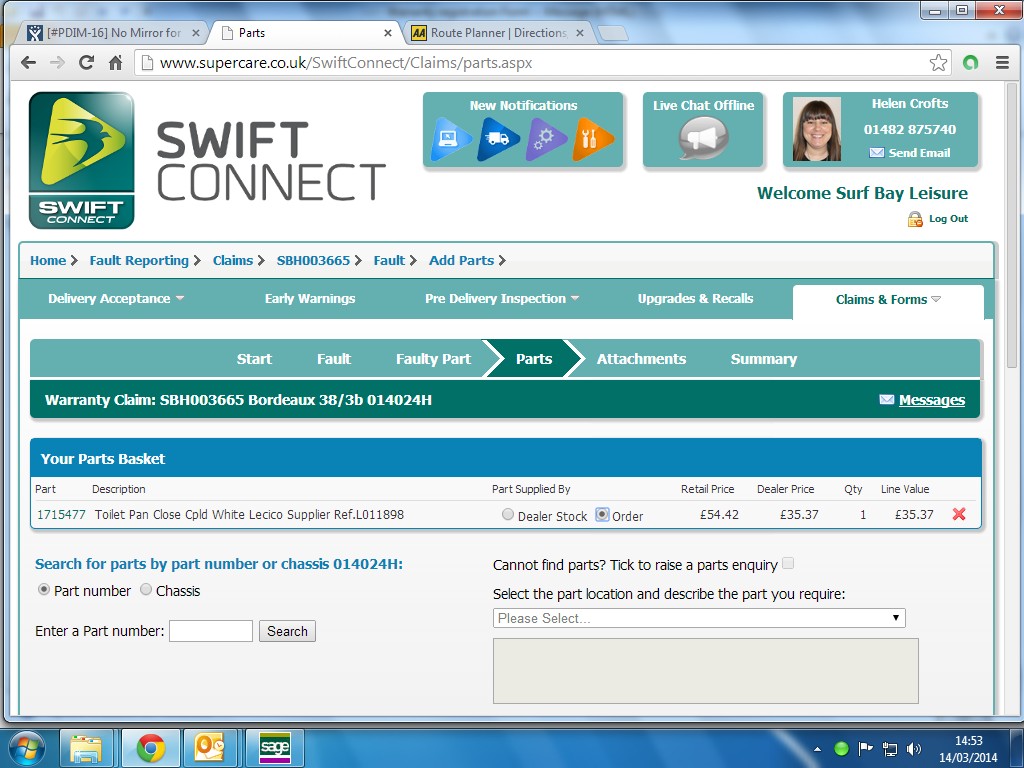Go to the Attachments step
This screenshot has width=1024, height=768.
(641, 359)
